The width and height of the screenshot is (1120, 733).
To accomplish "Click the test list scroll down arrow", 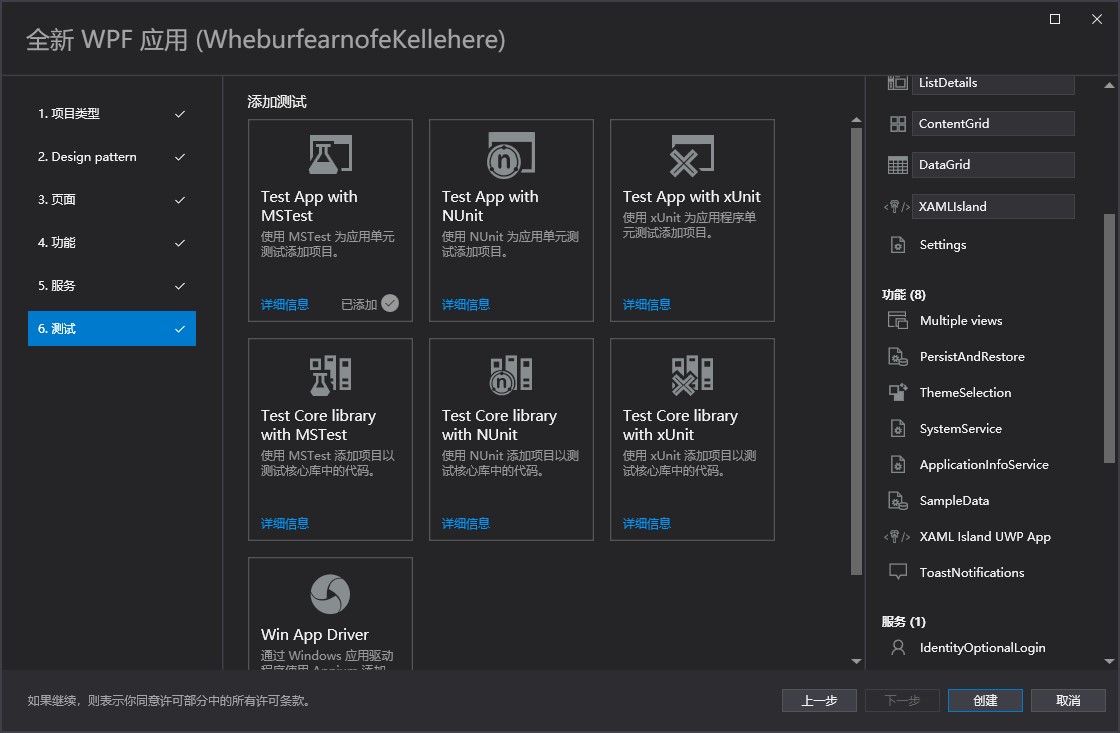I will [856, 662].
